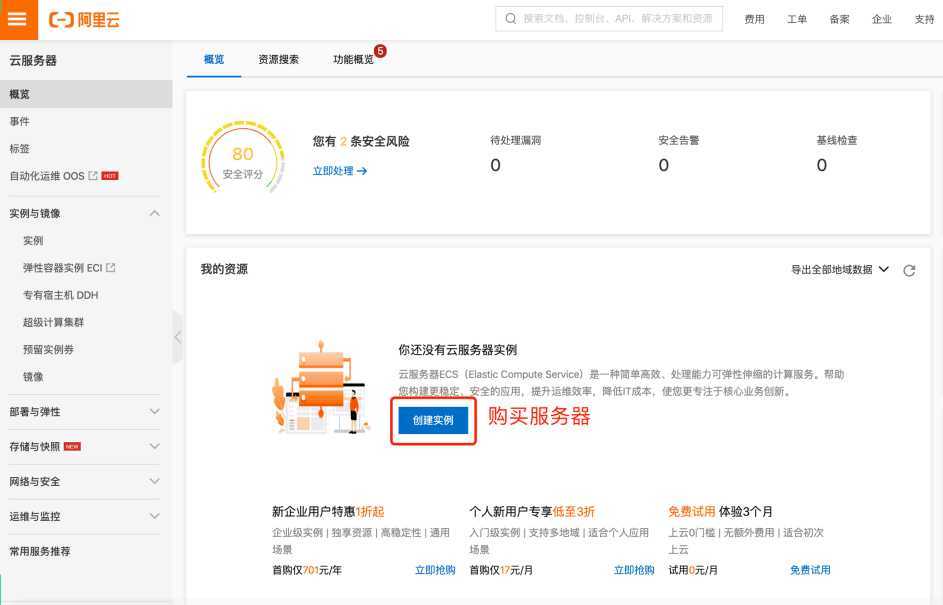Click the 基线检查 count value

822,165
